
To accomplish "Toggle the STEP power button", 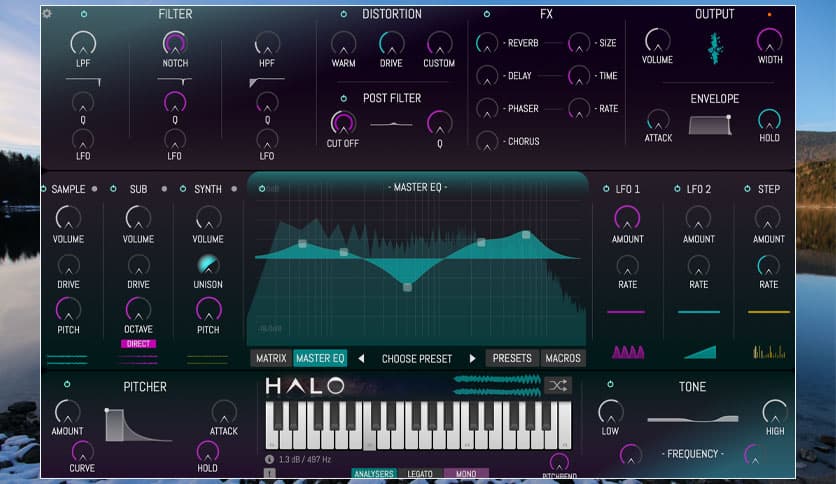I will (x=747, y=189).
